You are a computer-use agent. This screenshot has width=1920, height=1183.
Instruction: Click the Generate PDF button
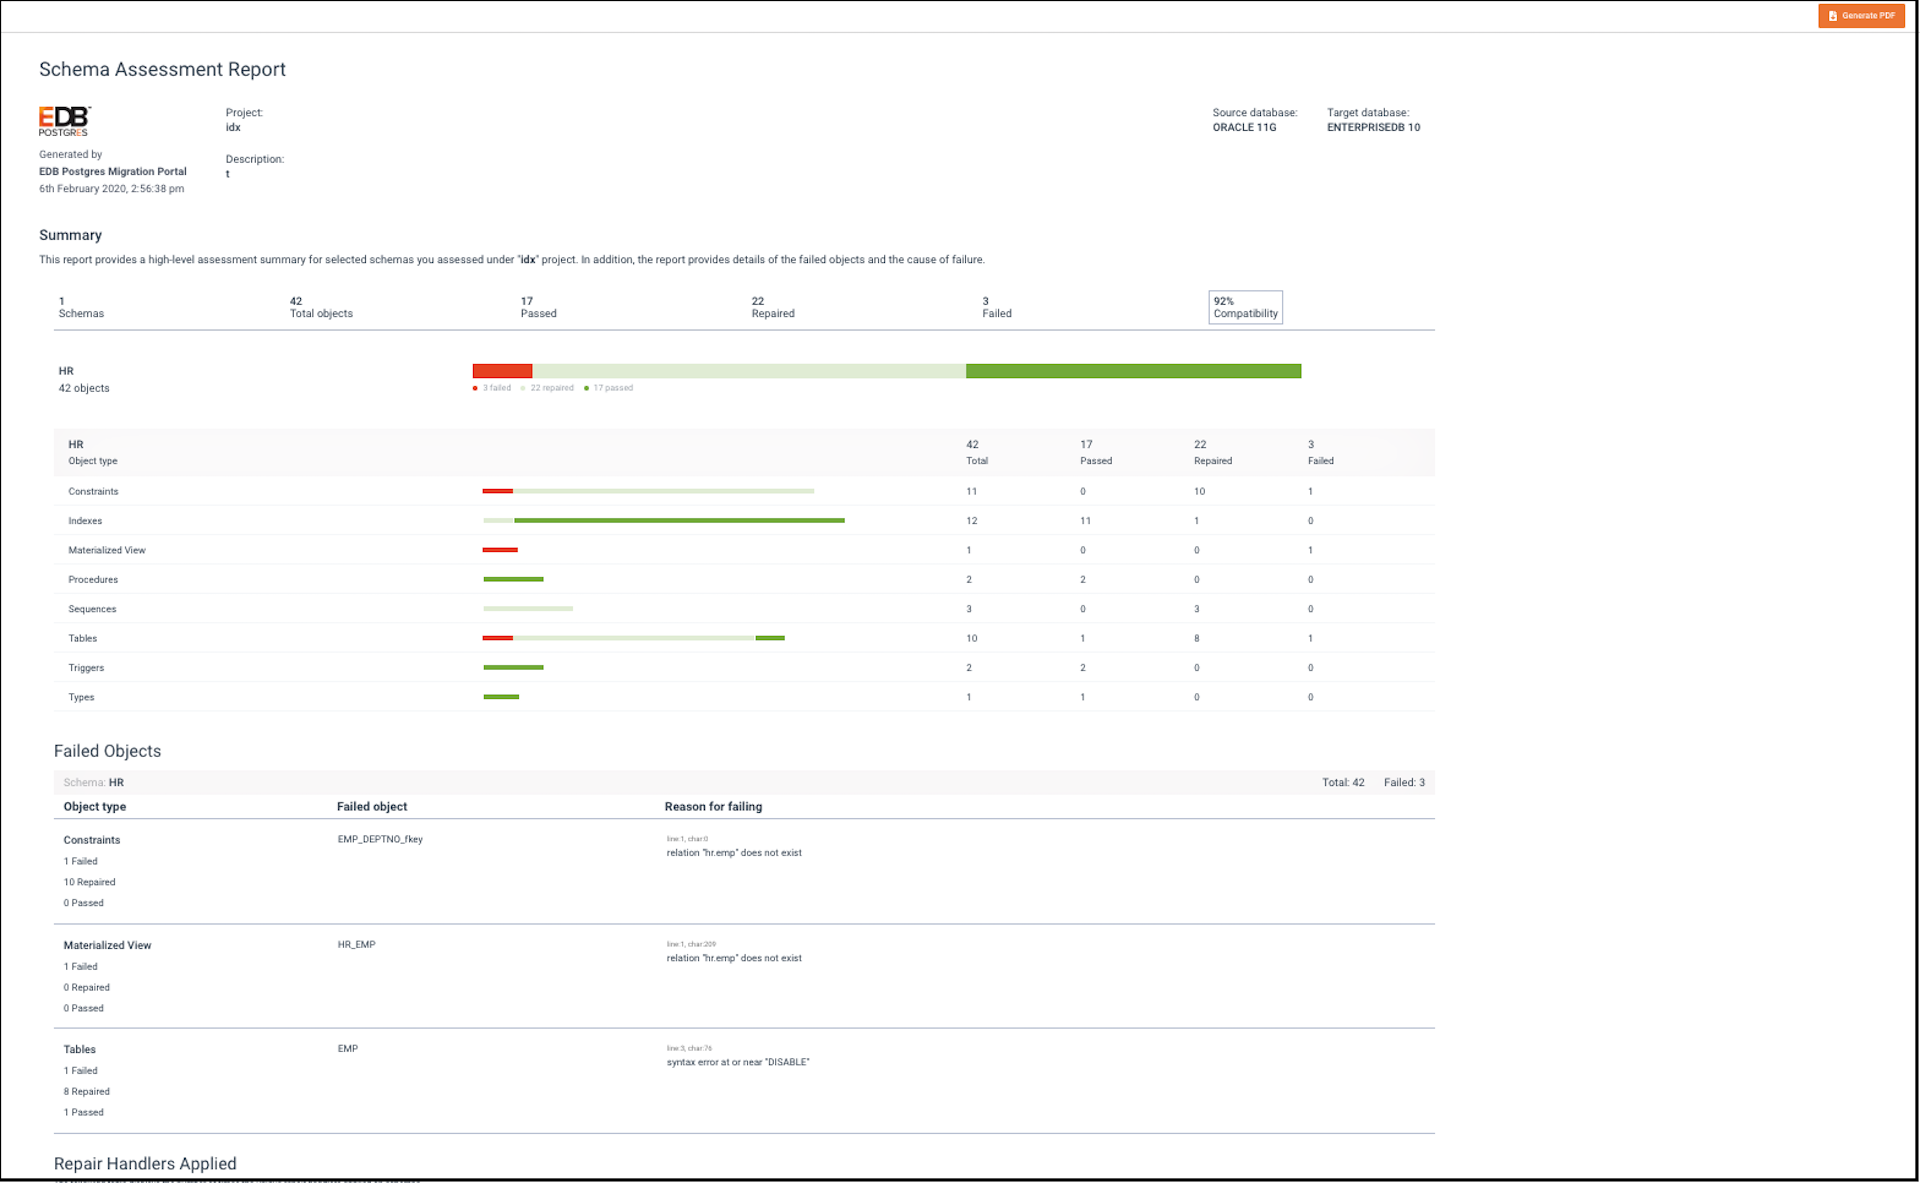click(x=1861, y=16)
